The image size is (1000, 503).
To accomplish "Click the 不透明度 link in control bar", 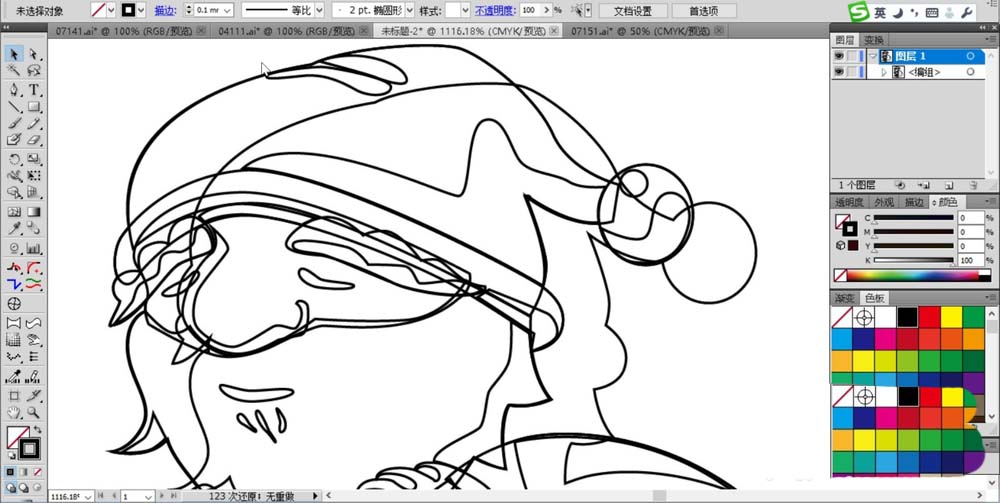I will [495, 11].
